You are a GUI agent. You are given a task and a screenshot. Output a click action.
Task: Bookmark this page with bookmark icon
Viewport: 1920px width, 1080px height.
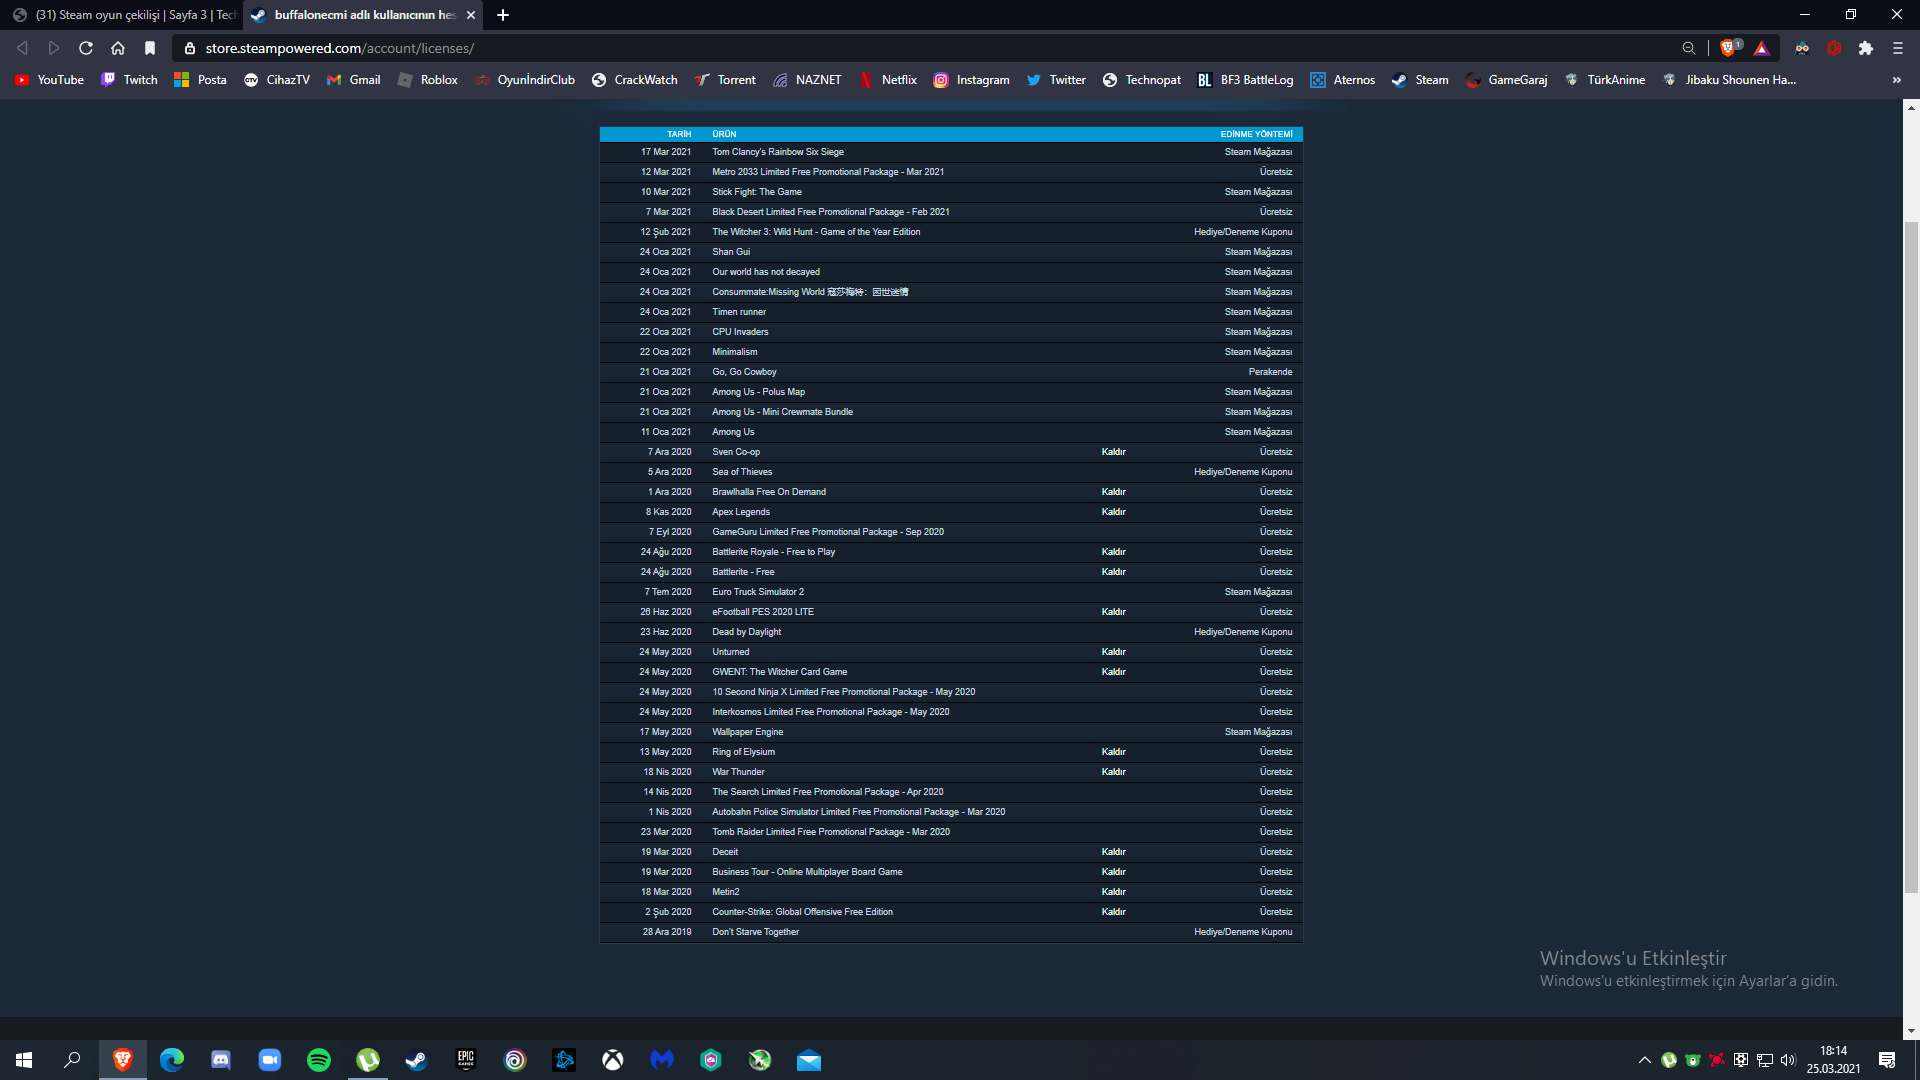pos(150,48)
